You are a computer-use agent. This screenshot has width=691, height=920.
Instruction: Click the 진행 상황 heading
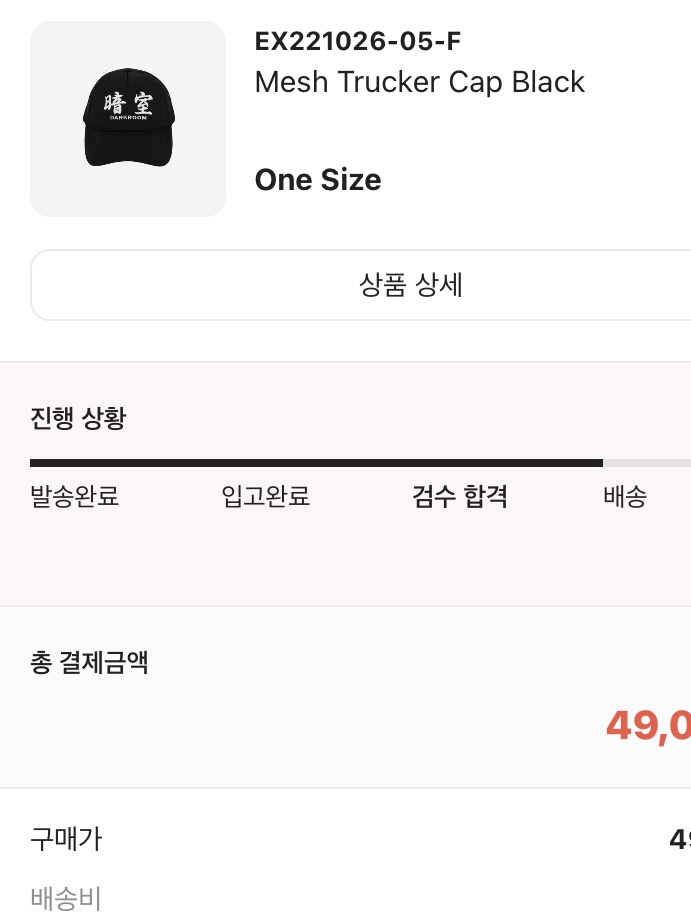pos(78,418)
